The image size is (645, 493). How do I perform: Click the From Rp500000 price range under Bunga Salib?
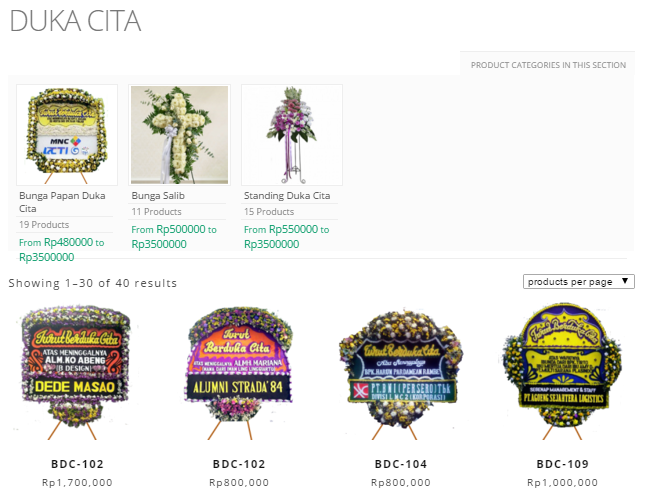(174, 237)
